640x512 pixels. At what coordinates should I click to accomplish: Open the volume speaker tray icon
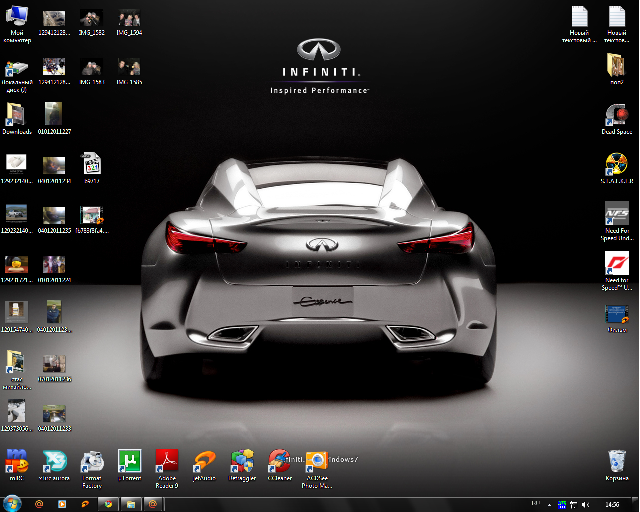pos(585,505)
